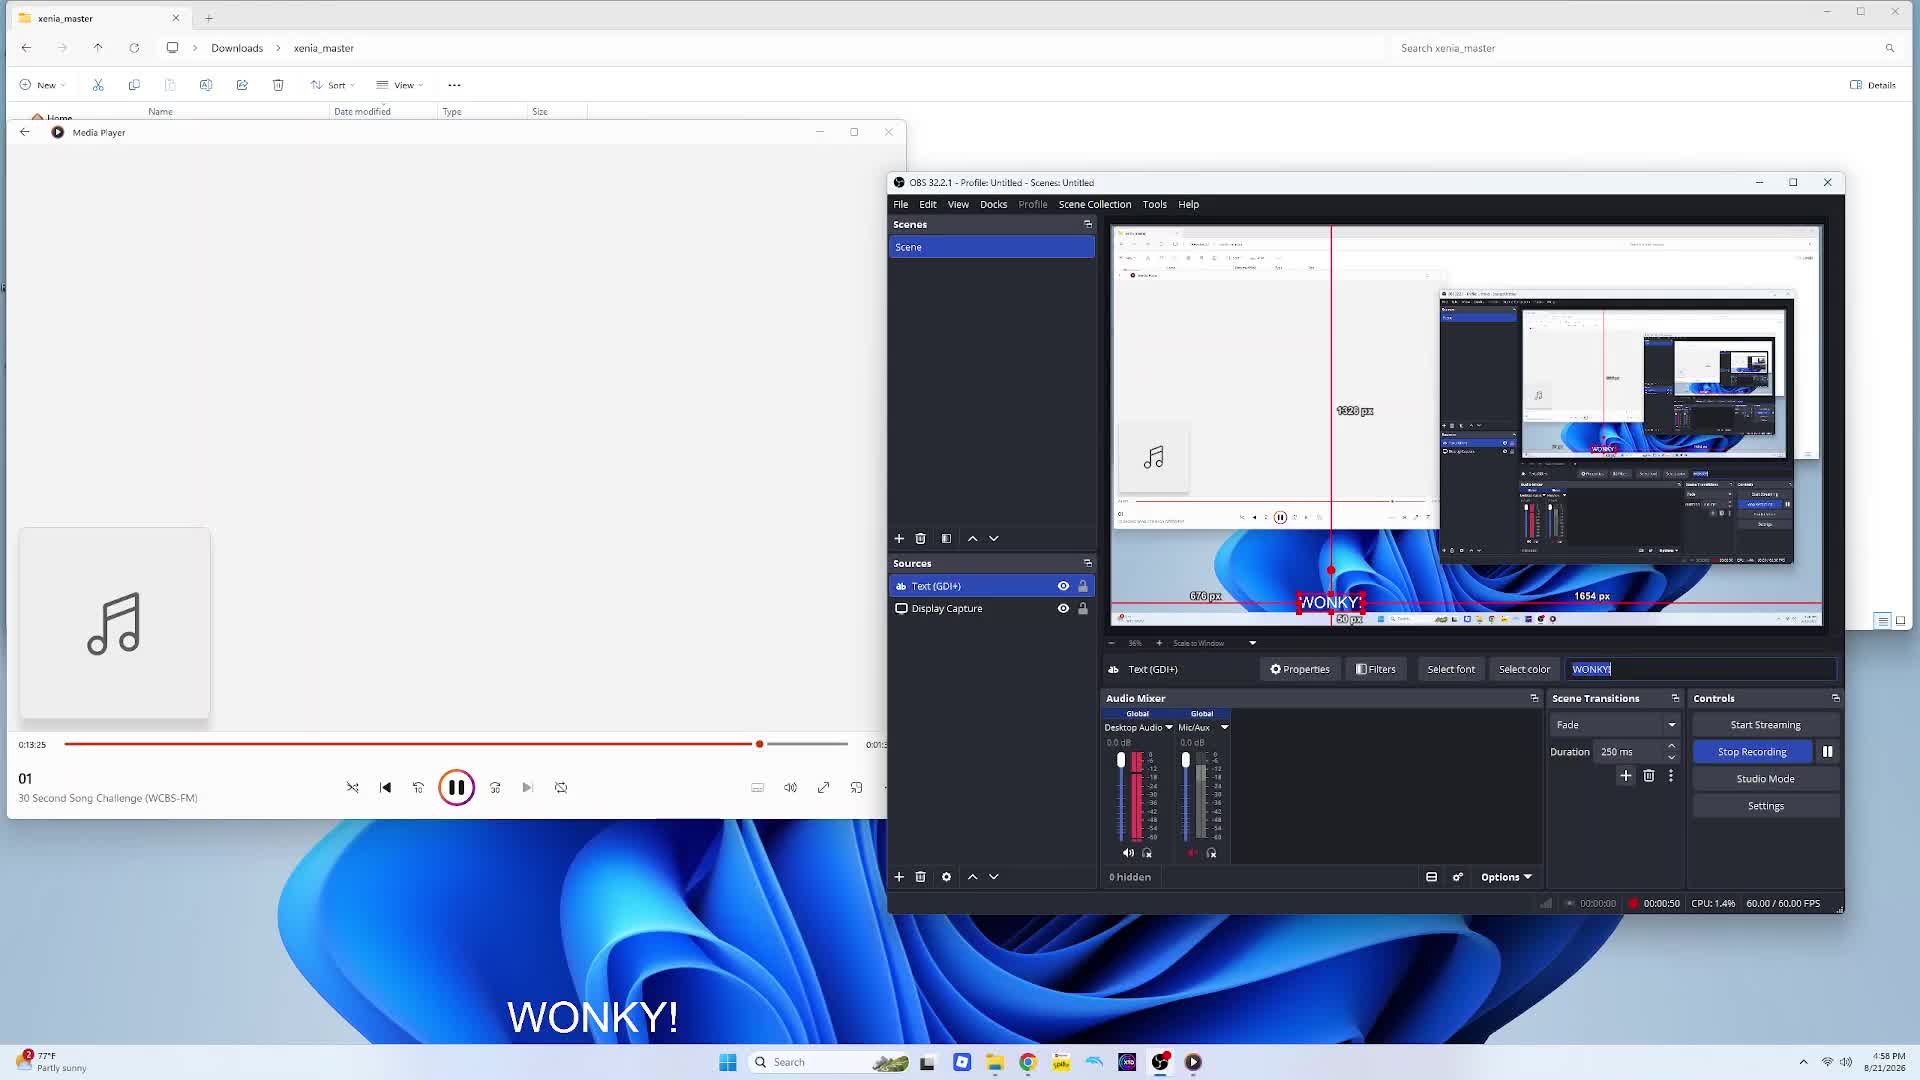Screen dimensions: 1920x1080
Task: Open the New dropdown in File Explorer
Action: tap(42, 85)
